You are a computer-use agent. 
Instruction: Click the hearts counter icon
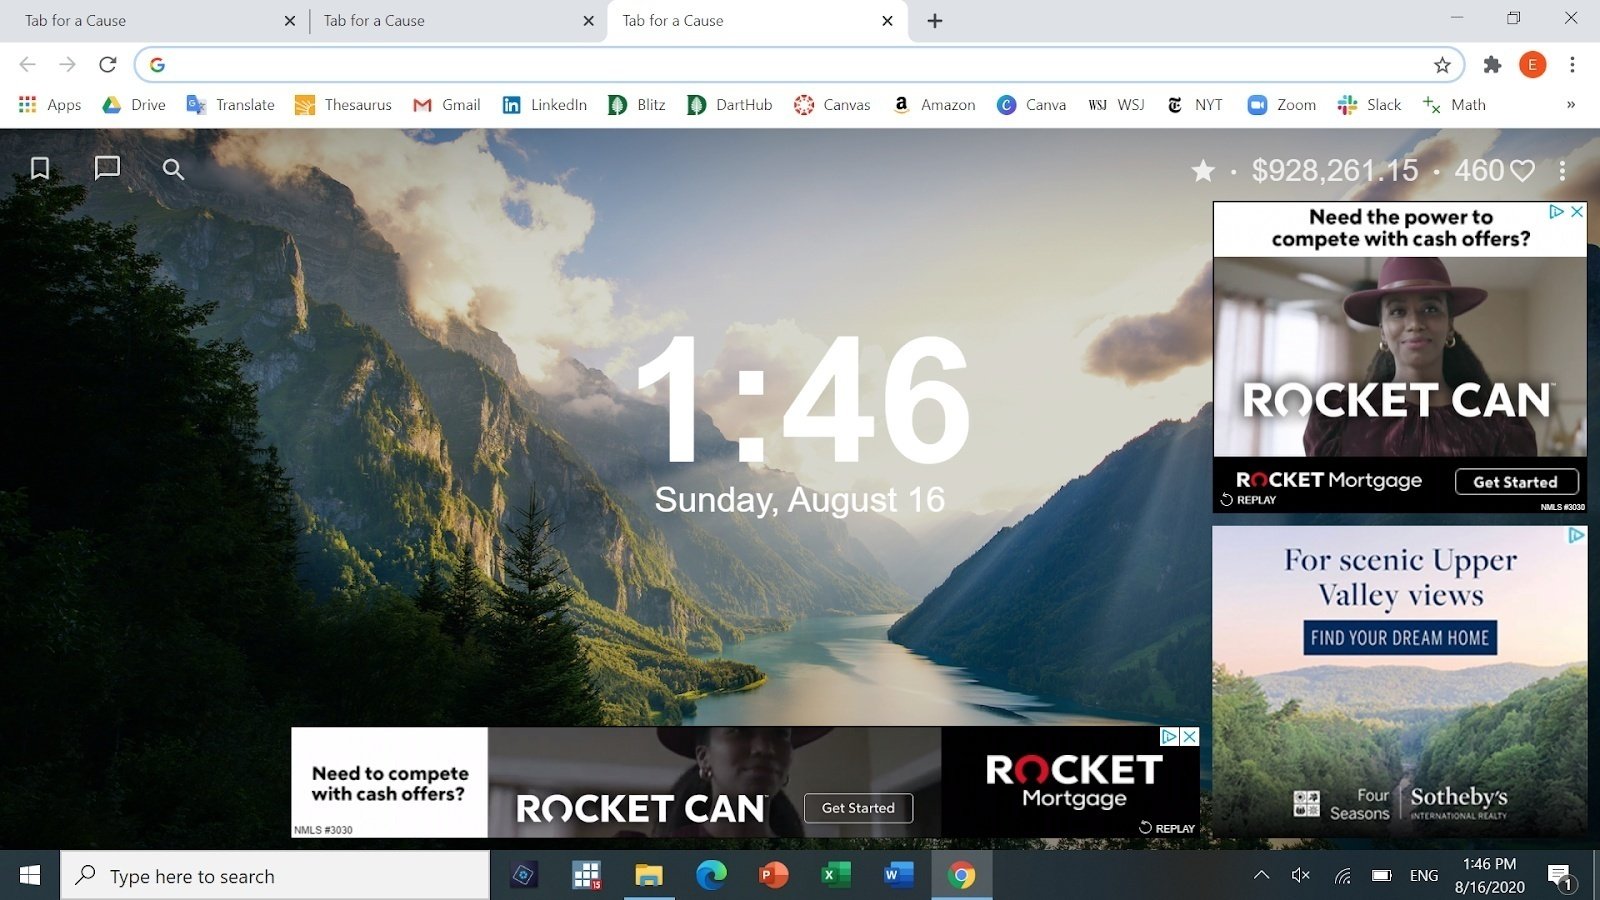(x=1523, y=171)
